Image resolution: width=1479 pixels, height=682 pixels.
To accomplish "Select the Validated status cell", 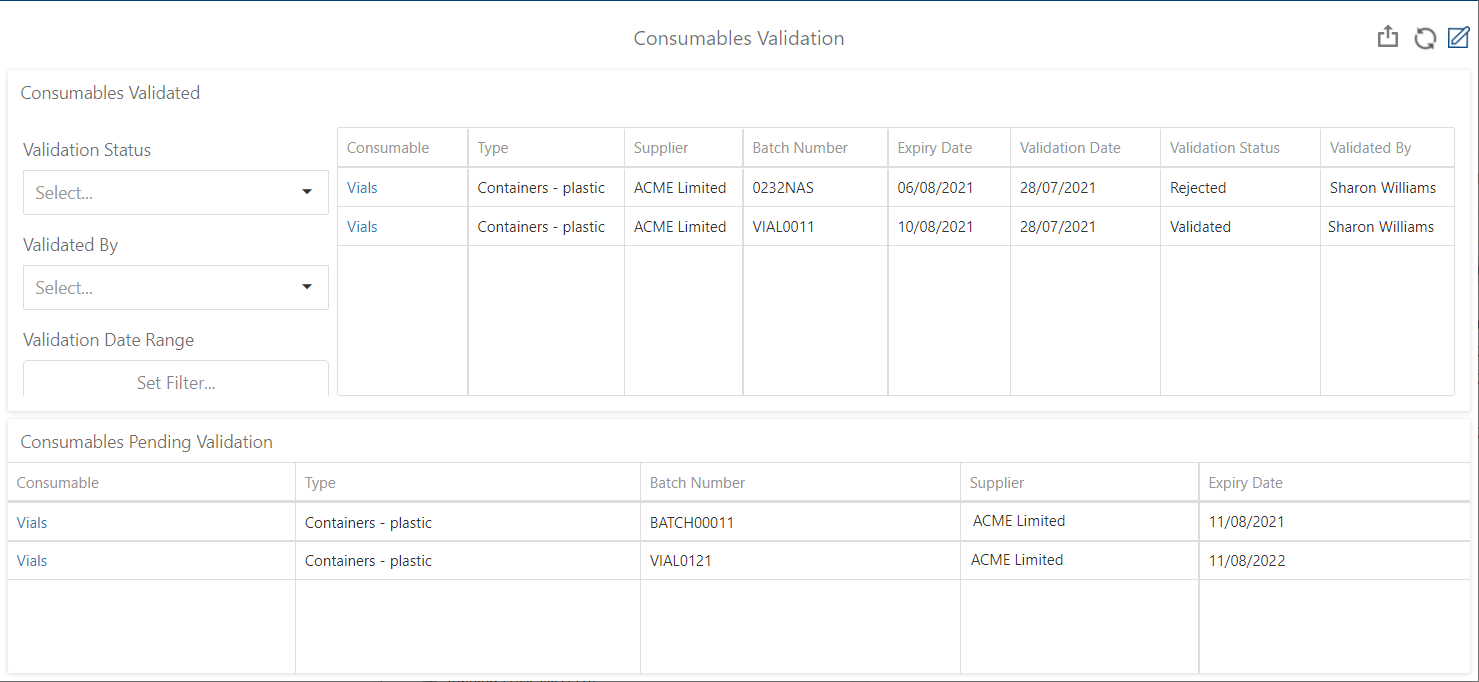I will (1200, 226).
